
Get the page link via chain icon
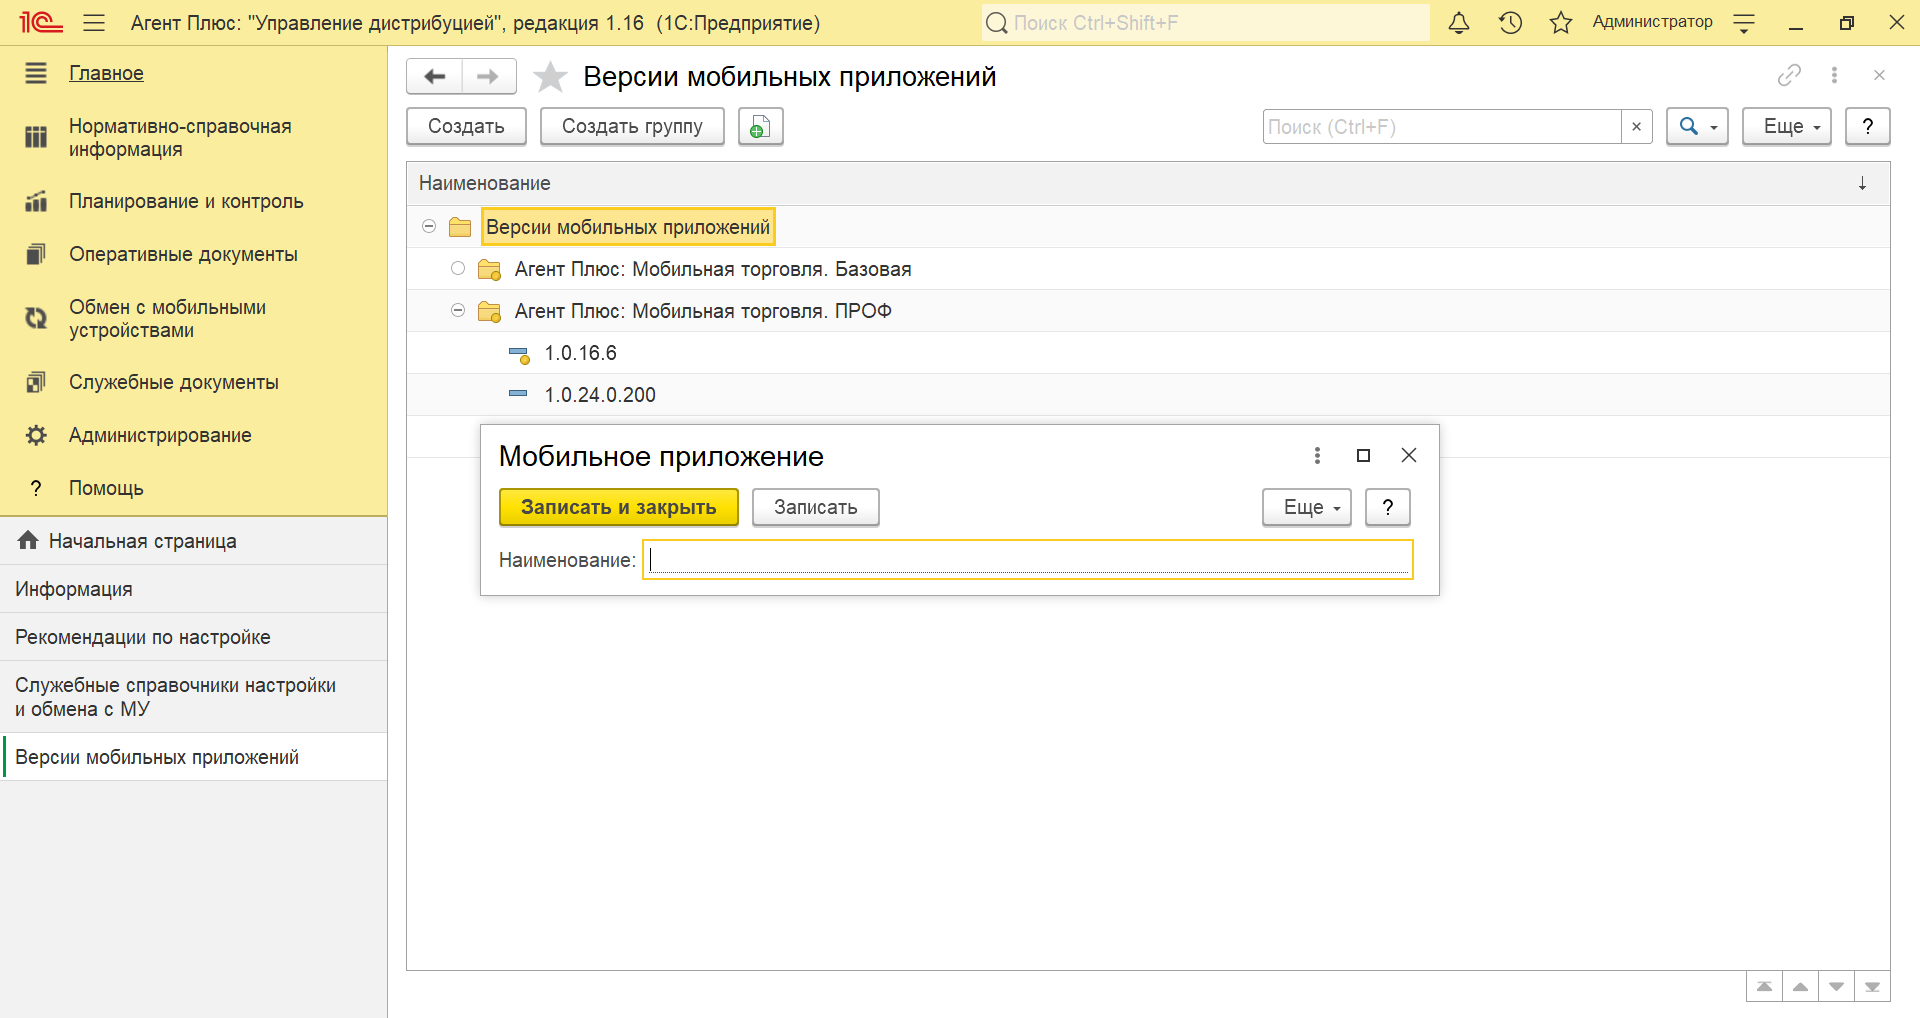coord(1789,75)
